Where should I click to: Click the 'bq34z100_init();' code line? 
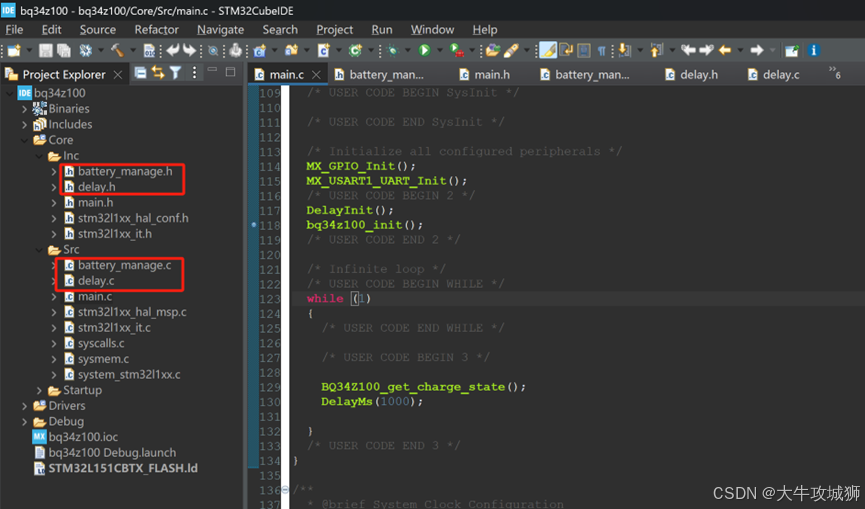pyautogui.click(x=365, y=225)
